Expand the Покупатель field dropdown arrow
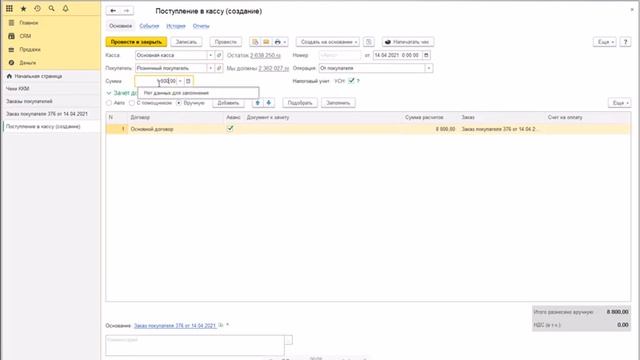 tap(211, 68)
